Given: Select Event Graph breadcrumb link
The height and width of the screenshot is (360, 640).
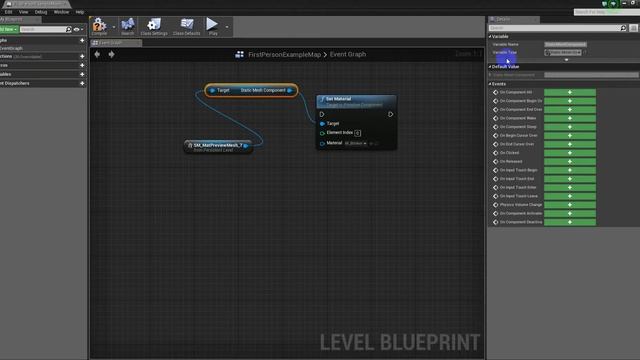Looking at the screenshot, I should point(348,54).
